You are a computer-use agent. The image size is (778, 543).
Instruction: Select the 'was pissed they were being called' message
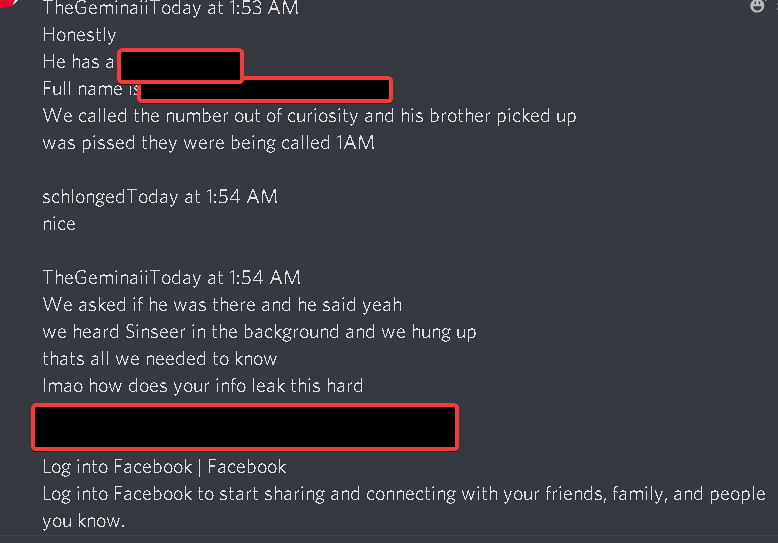click(208, 143)
